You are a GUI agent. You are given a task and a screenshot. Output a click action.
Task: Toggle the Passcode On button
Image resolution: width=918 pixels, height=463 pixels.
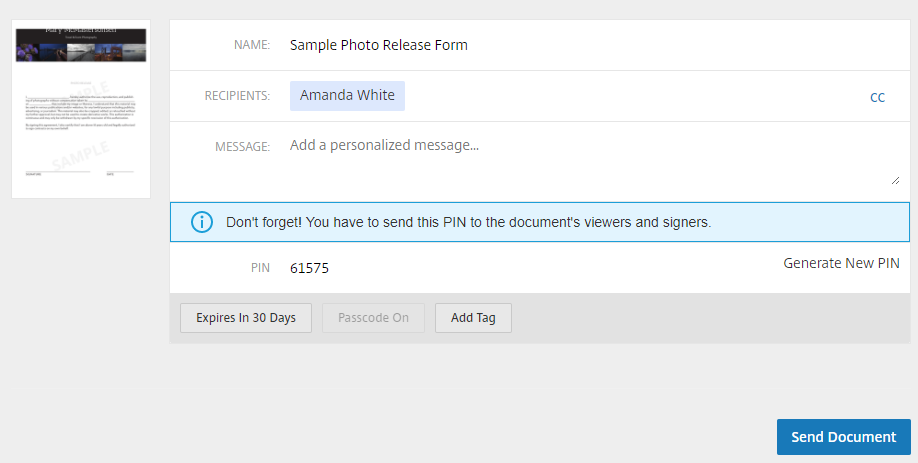click(x=374, y=318)
